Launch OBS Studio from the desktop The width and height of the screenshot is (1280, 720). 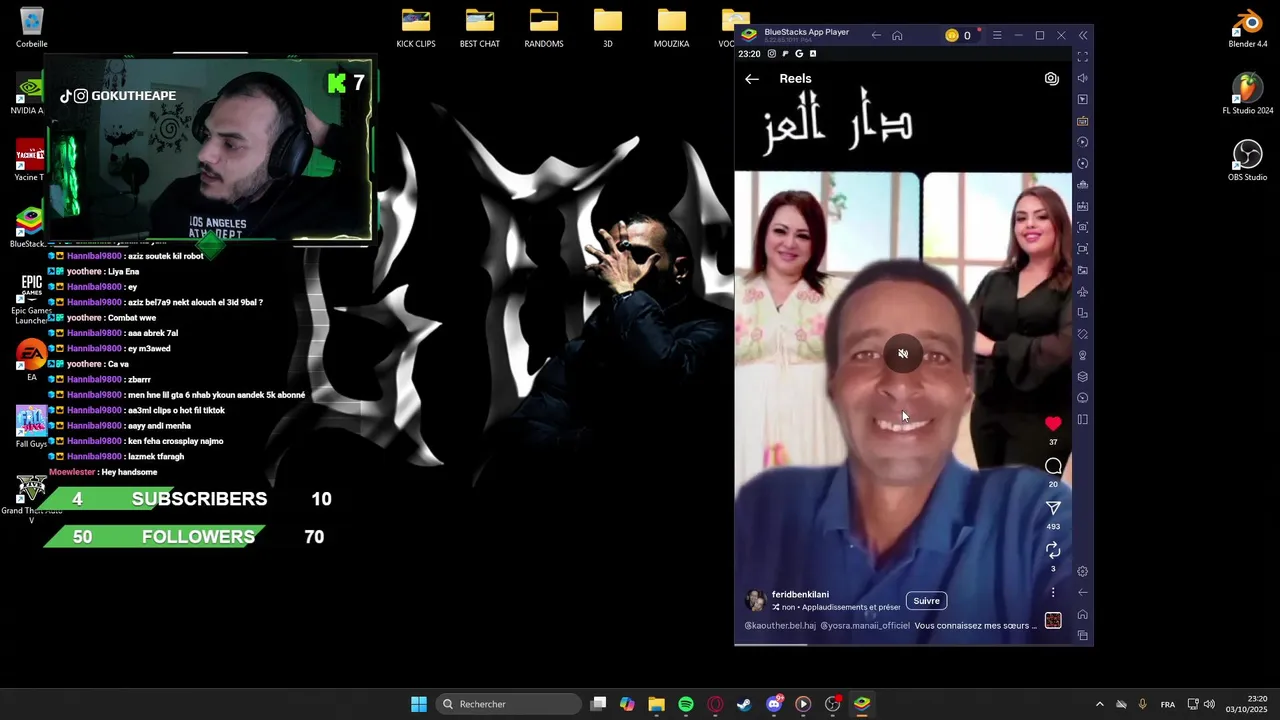1248,160
